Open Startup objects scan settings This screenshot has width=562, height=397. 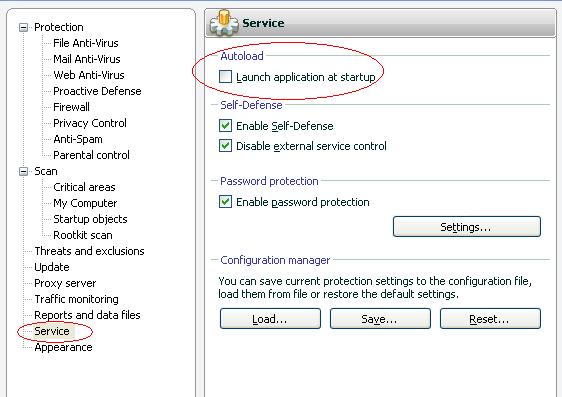coord(90,219)
